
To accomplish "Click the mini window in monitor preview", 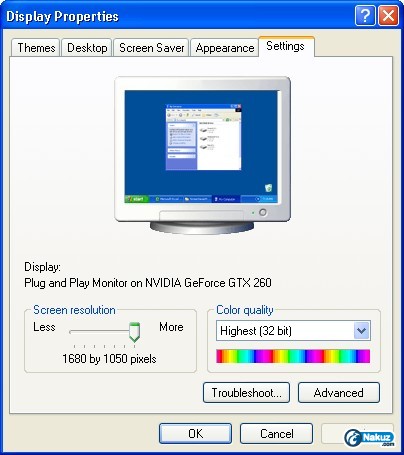I will pos(203,137).
